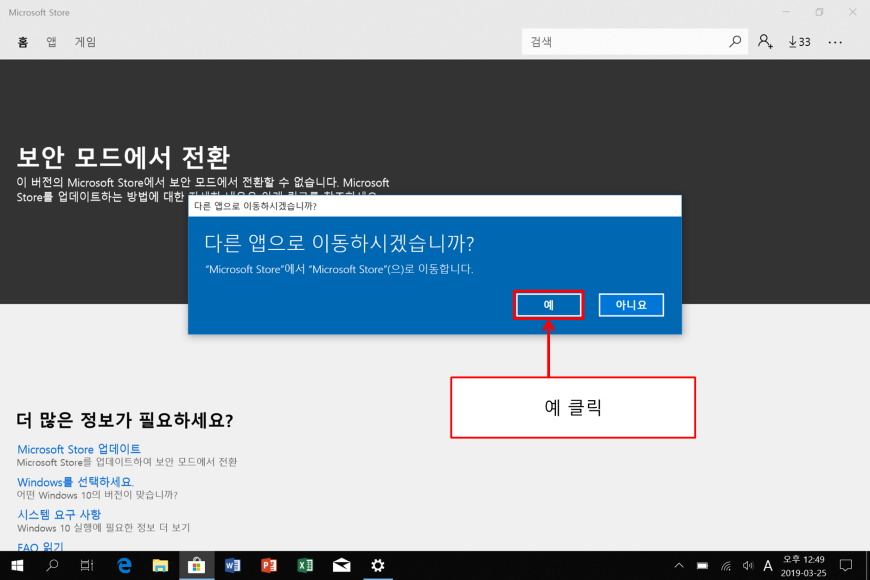Open the clock showing 오후 12:49
The image size is (870, 580).
(x=803, y=566)
